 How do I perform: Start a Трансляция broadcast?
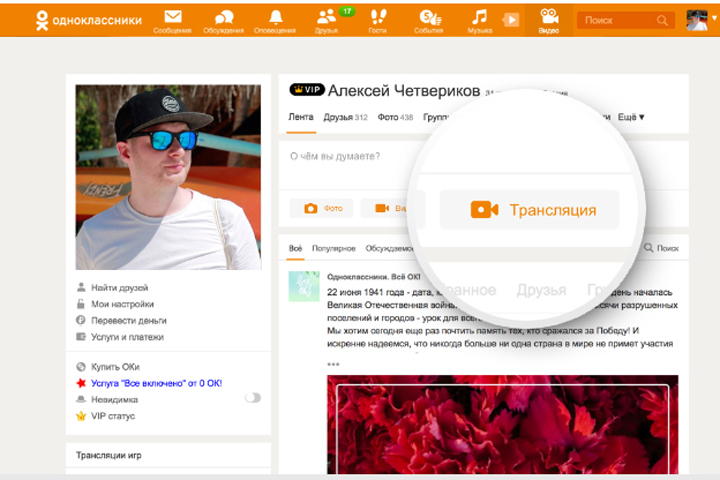click(x=530, y=210)
